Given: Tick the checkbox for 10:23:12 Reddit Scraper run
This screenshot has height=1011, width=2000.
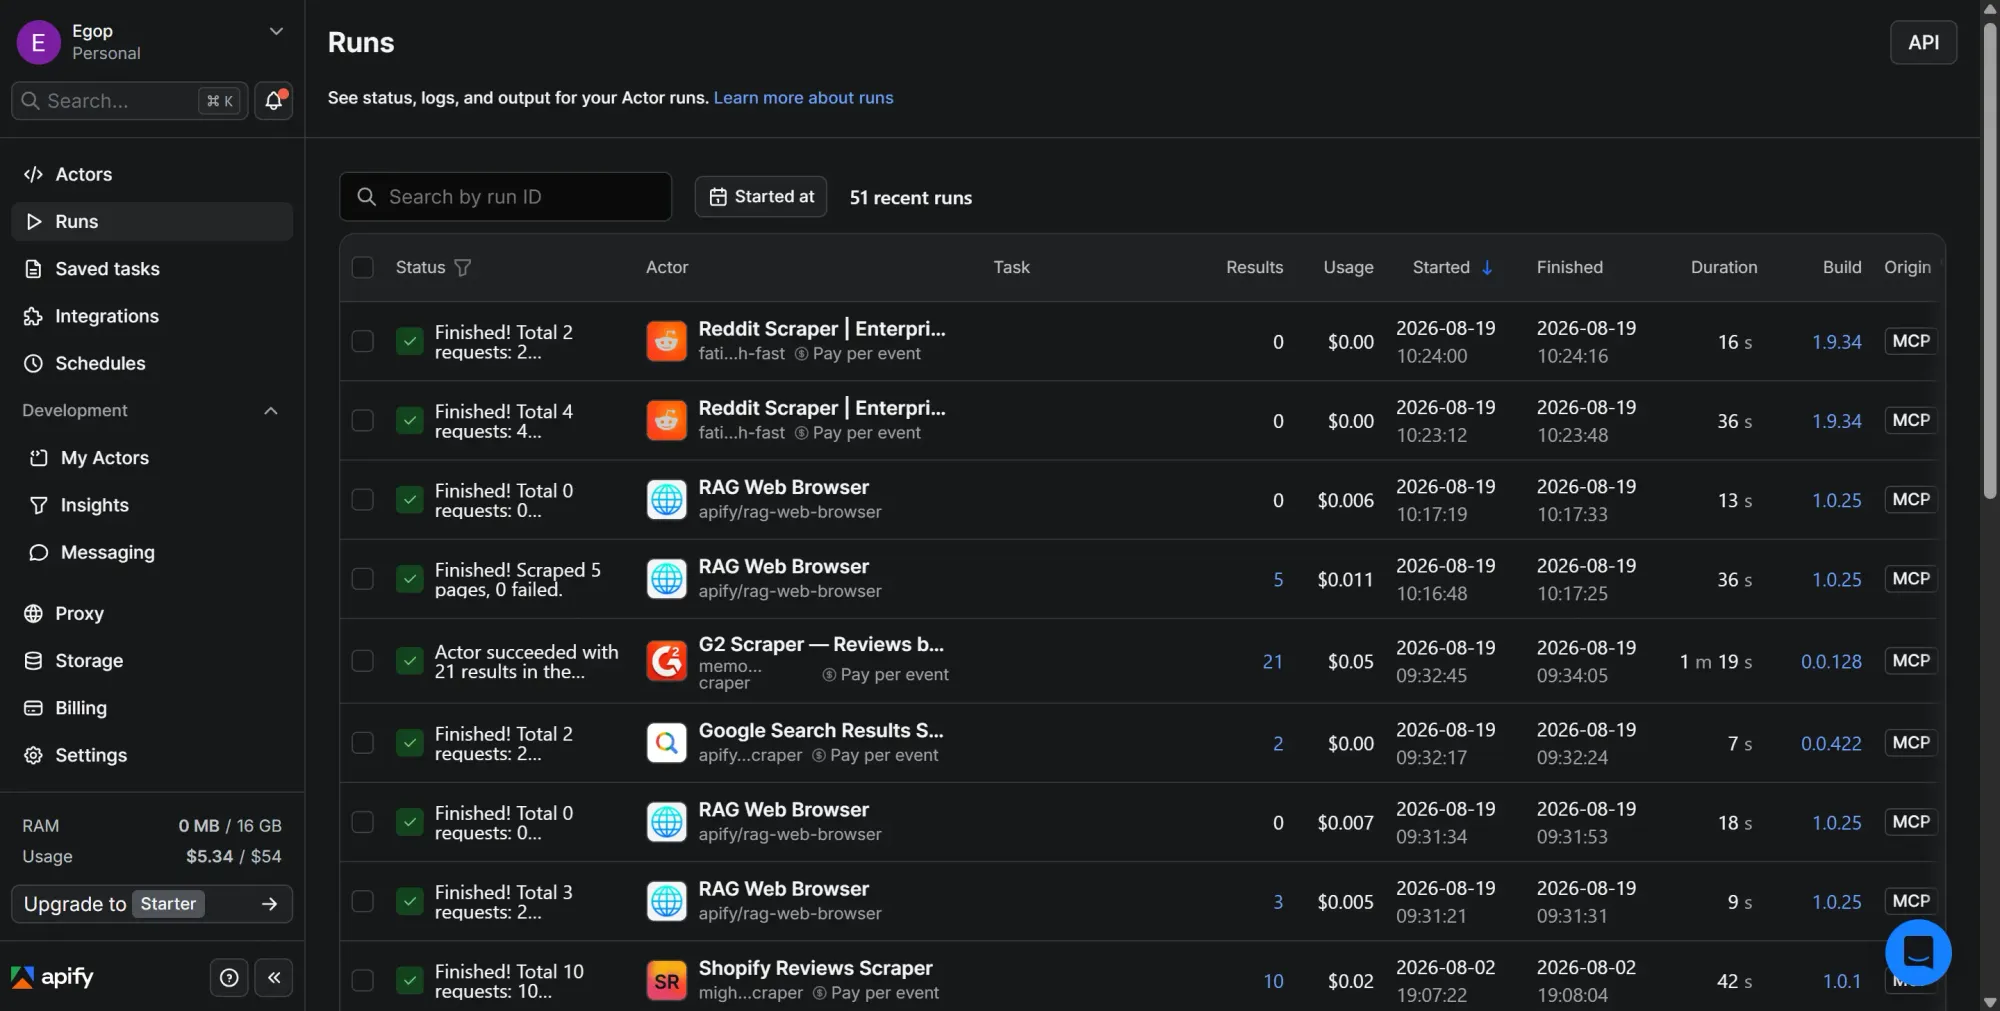Looking at the screenshot, I should coord(363,420).
